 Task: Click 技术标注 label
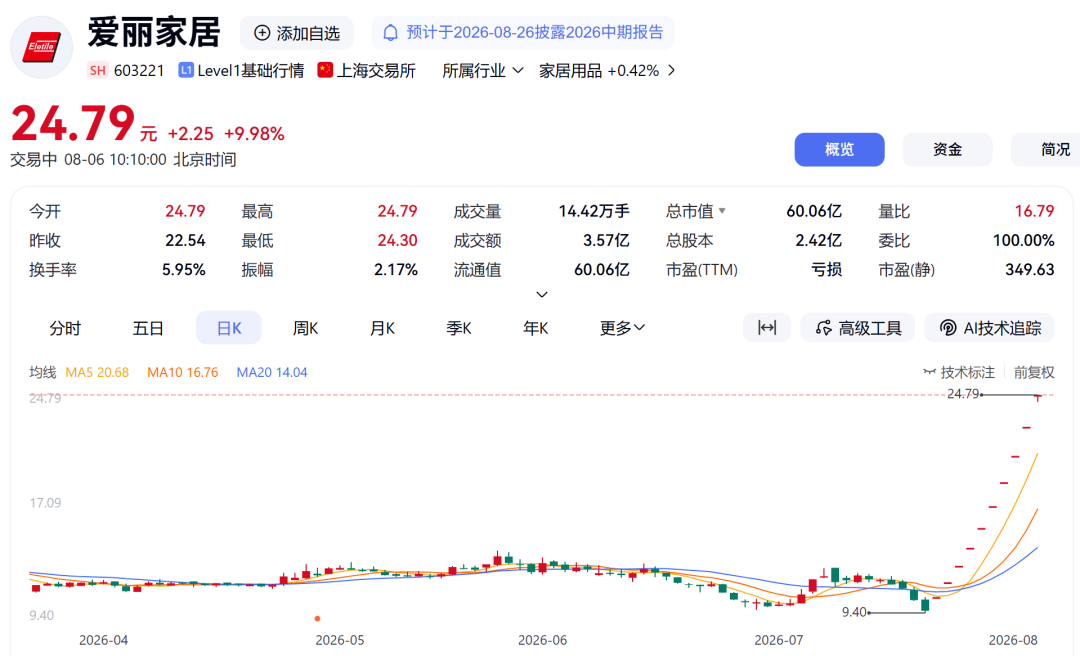[968, 372]
